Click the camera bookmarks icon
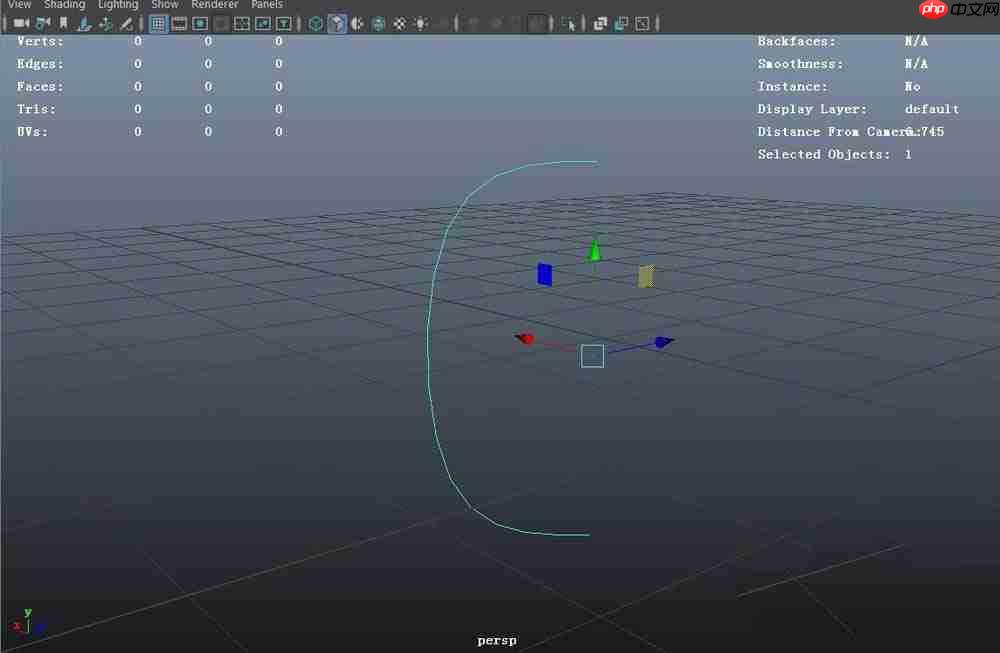 64,23
